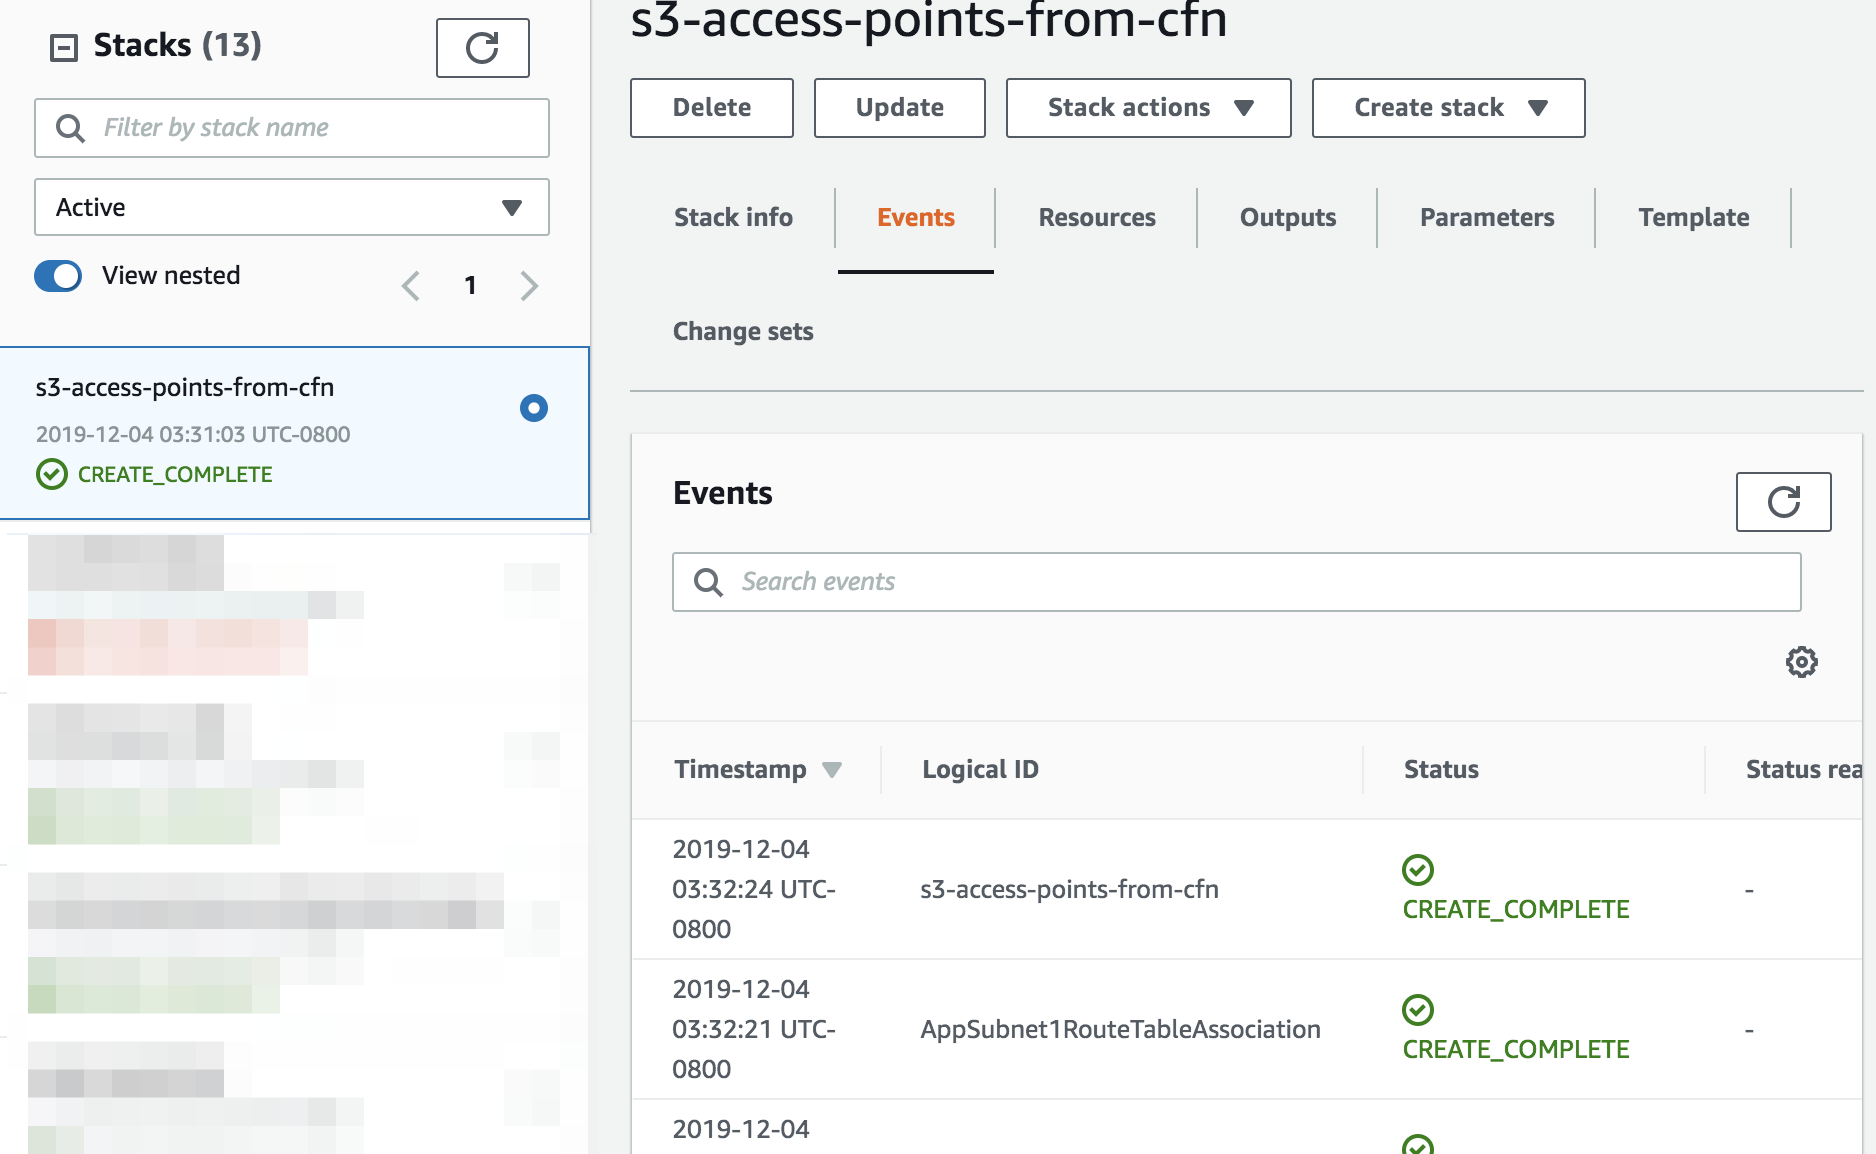Switch to the Resources tab
Image resolution: width=1876 pixels, height=1154 pixels.
1096,217
